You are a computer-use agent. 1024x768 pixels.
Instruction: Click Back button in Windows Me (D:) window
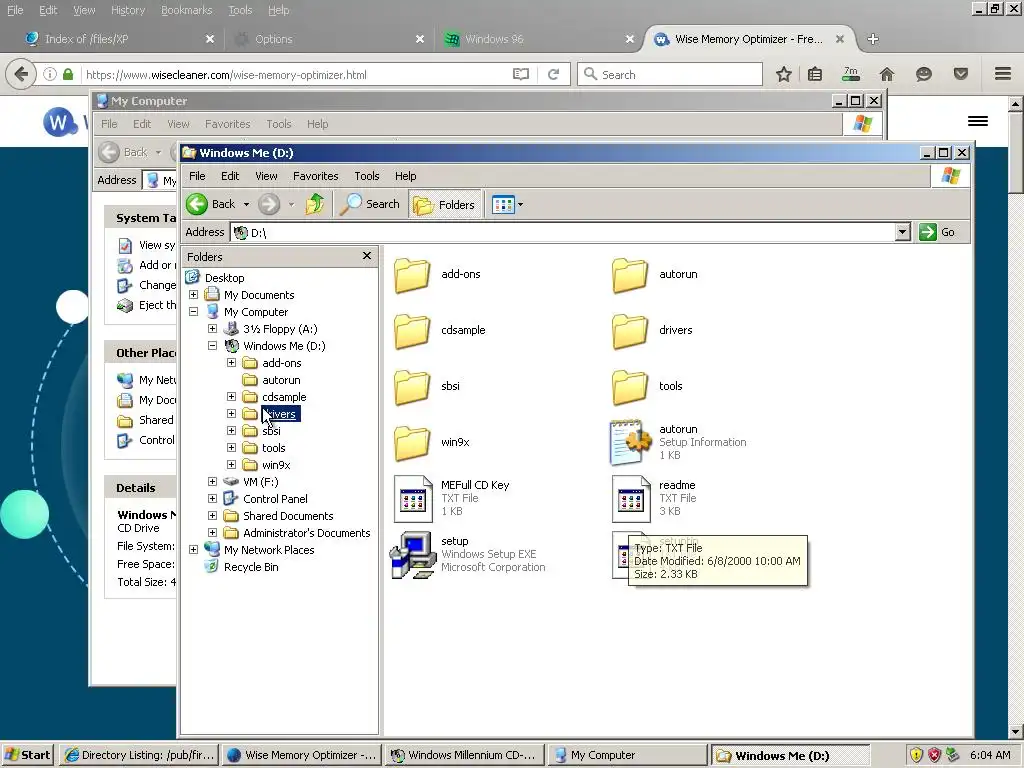coord(211,204)
